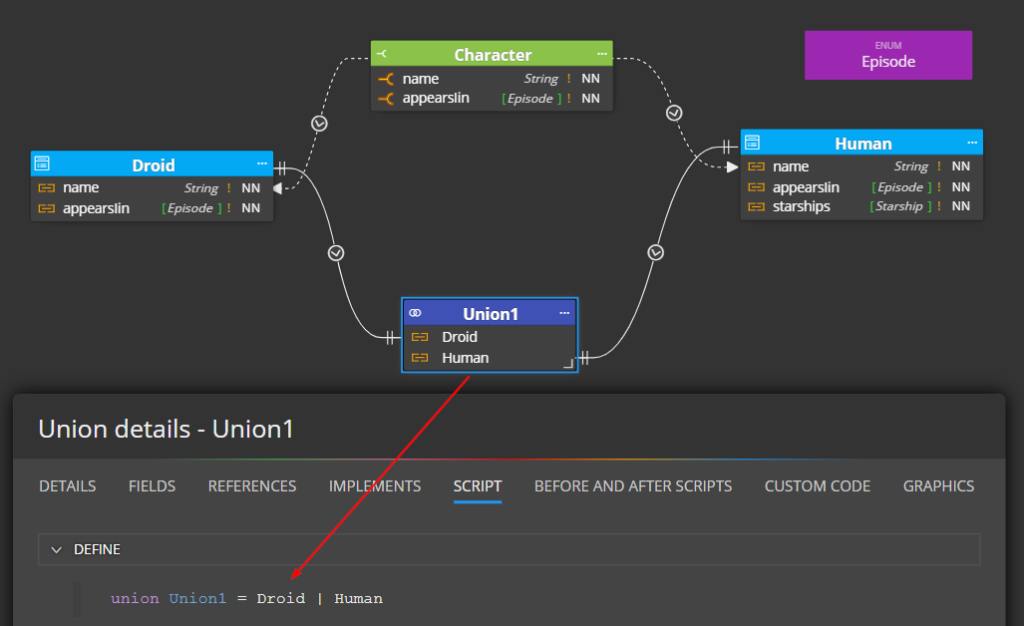Click the Union1 Droid member icon
The height and width of the screenshot is (626, 1024).
click(420, 337)
